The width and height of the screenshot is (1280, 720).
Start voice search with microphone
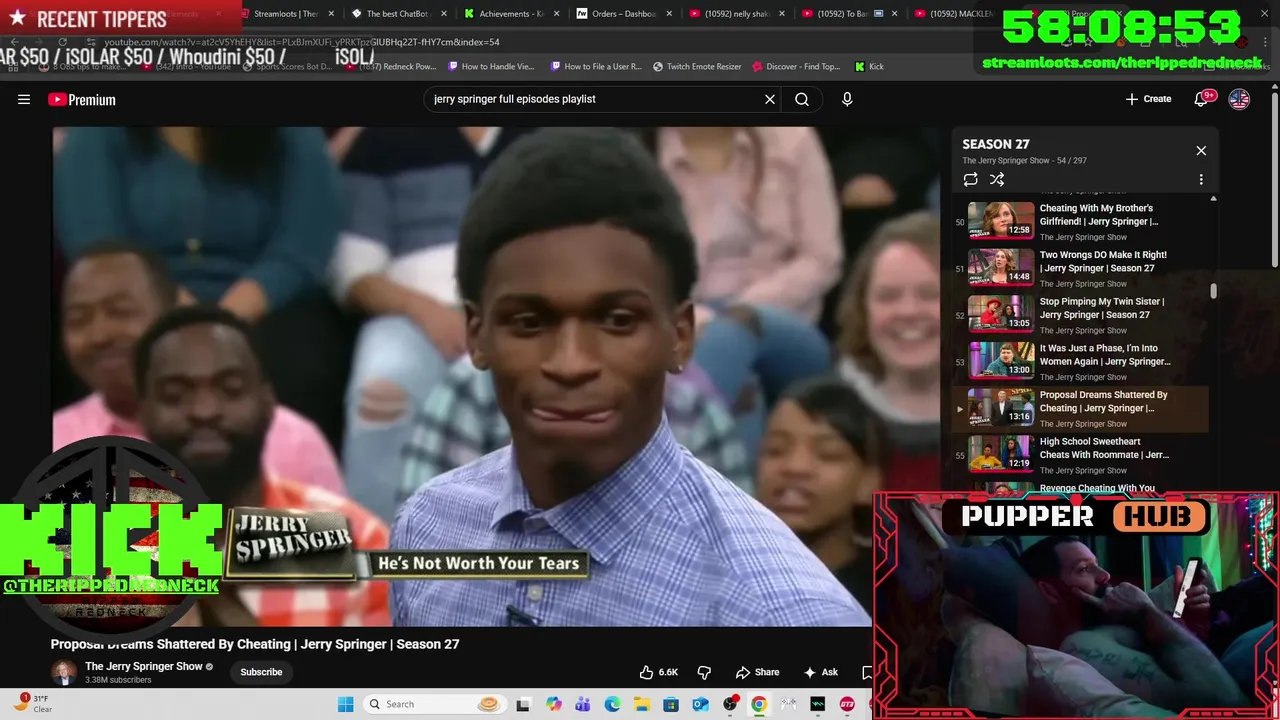847,99
